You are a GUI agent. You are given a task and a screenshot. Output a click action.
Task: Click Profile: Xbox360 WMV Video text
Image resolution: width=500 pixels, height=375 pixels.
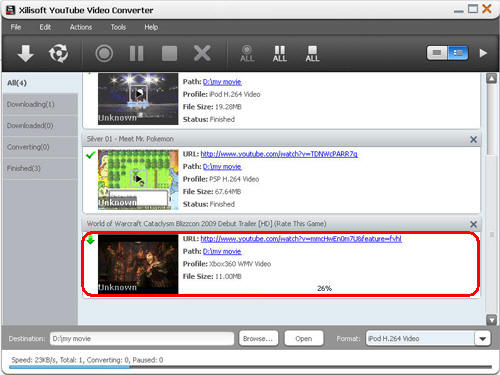tap(227, 264)
